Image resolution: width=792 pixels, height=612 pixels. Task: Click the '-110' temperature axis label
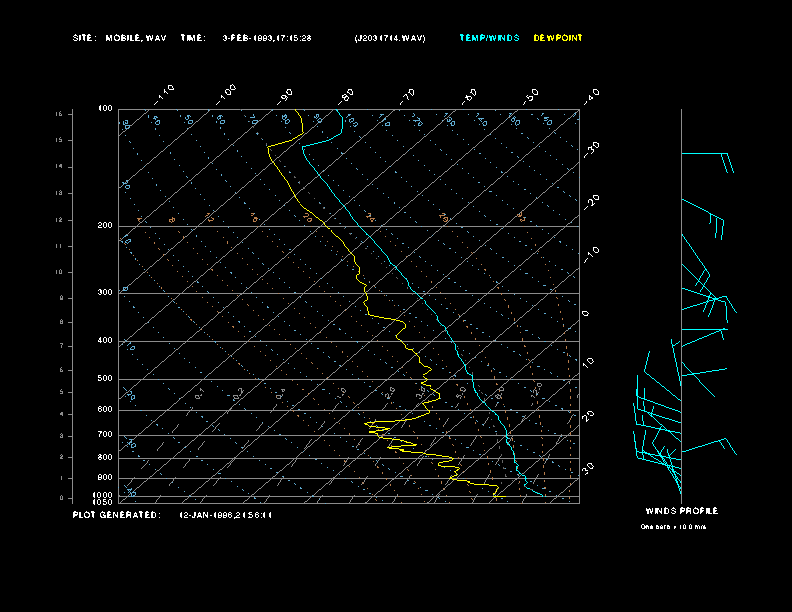(x=164, y=95)
